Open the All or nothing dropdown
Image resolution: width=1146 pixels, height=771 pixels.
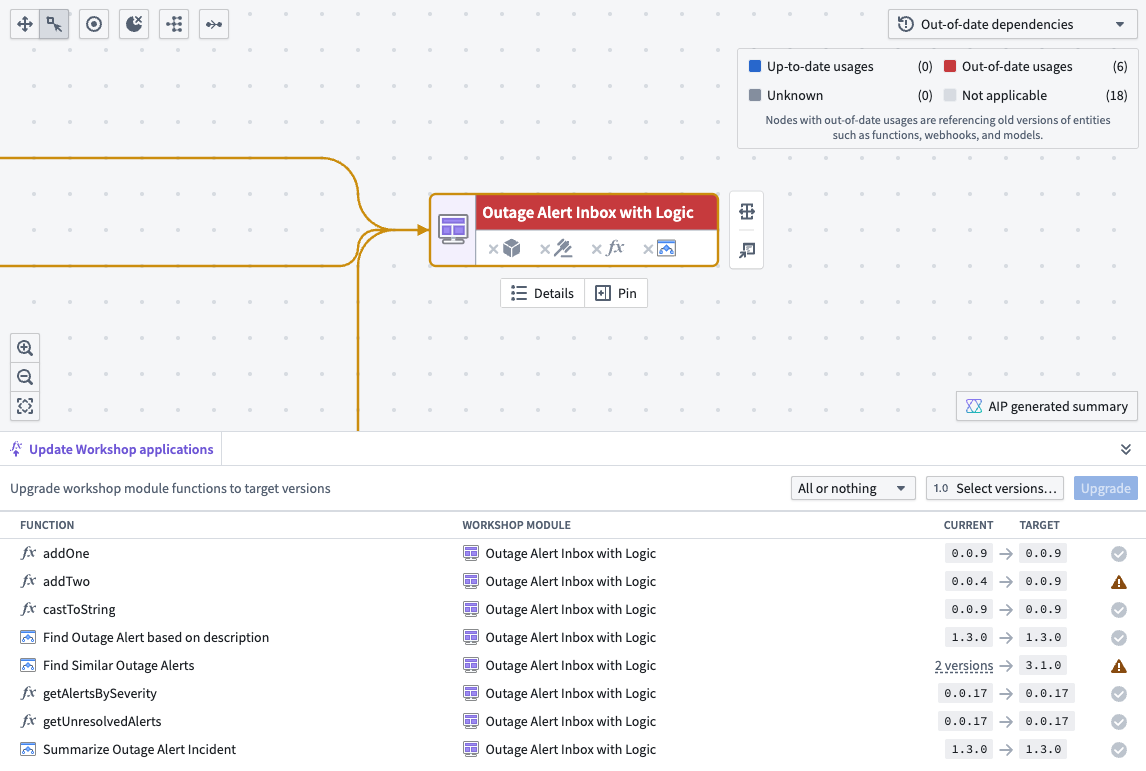(x=853, y=488)
